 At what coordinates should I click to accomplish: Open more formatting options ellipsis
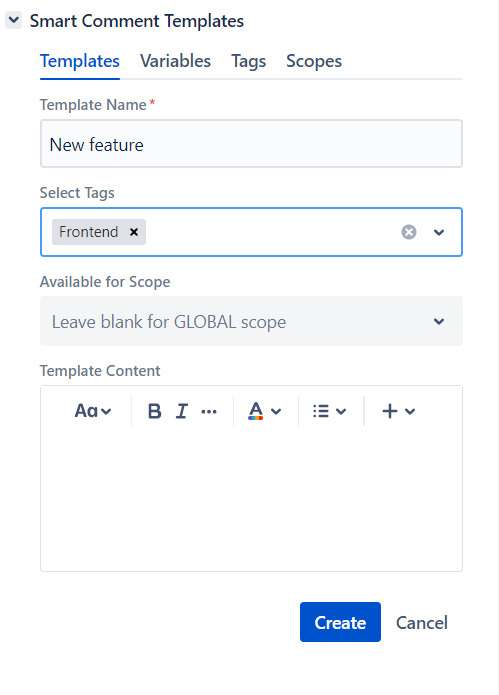coord(209,412)
